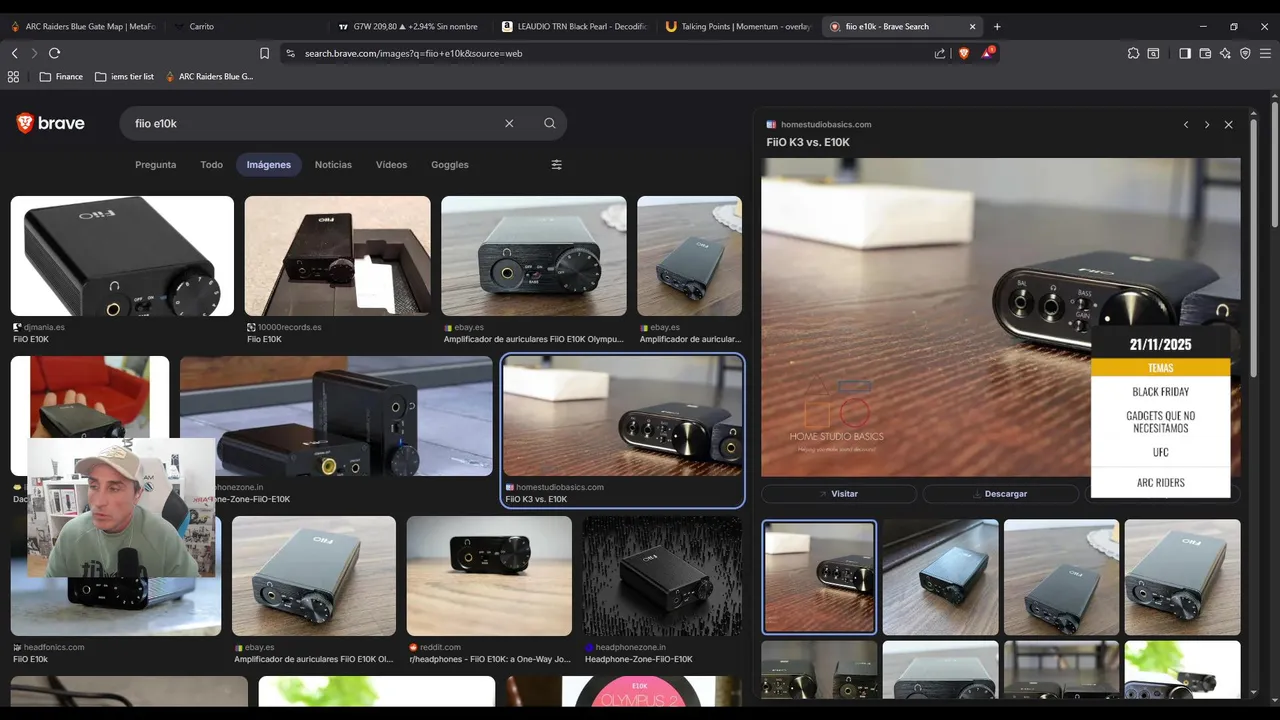Open the Brave VPN shield icon
1280x720 pixels.
coord(1245,53)
